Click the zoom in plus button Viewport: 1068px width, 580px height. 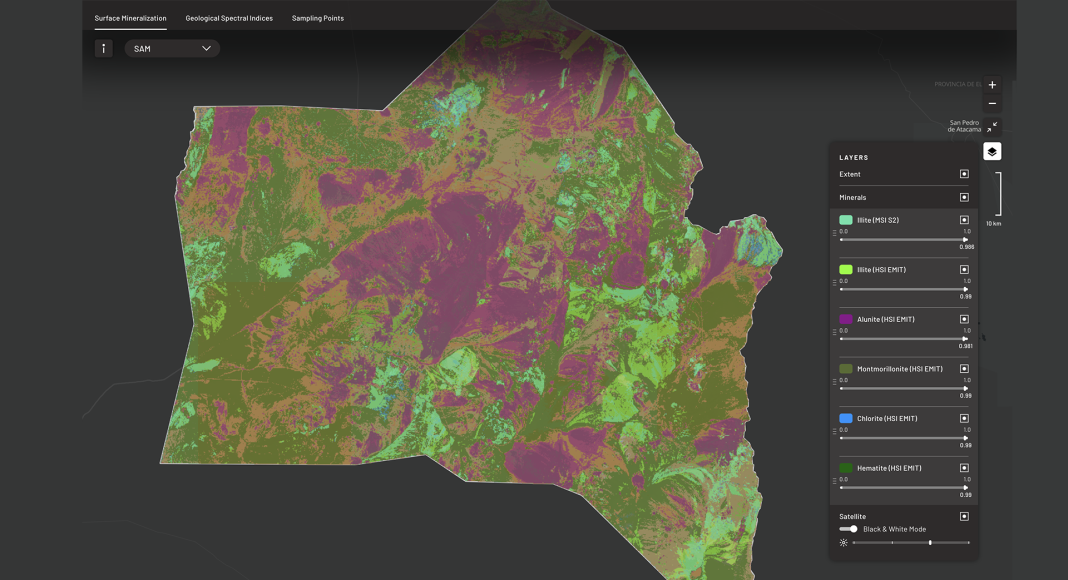992,85
